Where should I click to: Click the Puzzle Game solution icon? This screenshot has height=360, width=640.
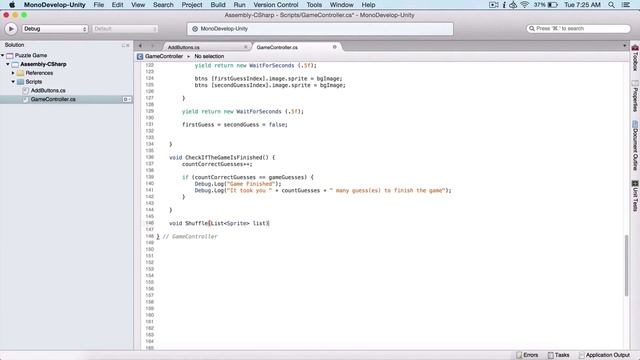[x=10, y=56]
